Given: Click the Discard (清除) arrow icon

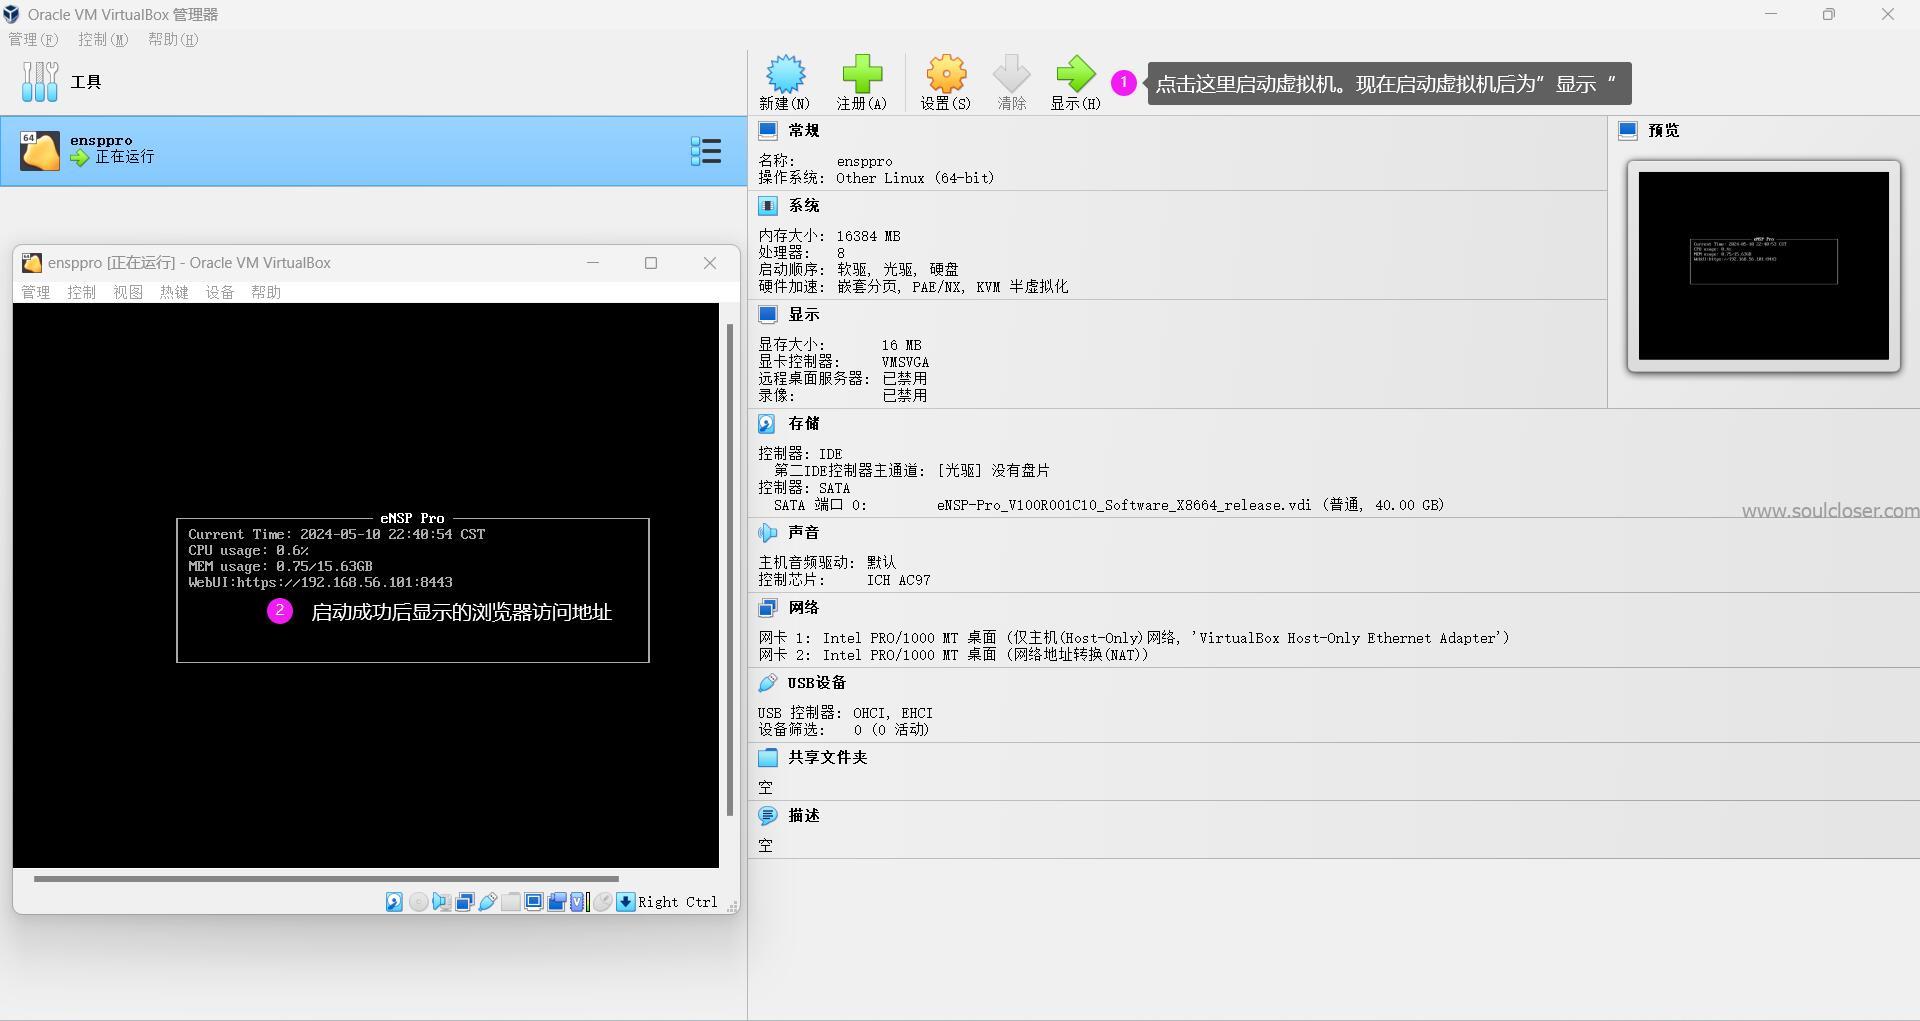Looking at the screenshot, I should pos(1011,74).
